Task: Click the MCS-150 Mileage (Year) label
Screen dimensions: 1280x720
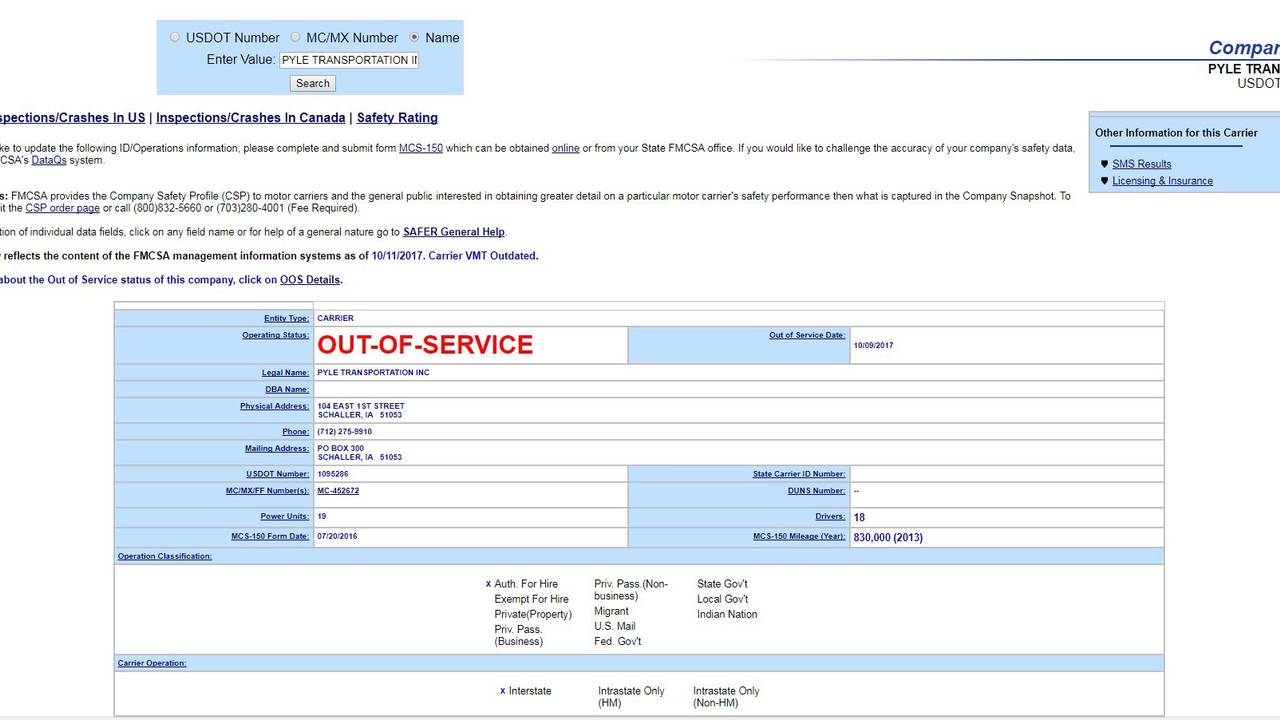Action: point(799,536)
